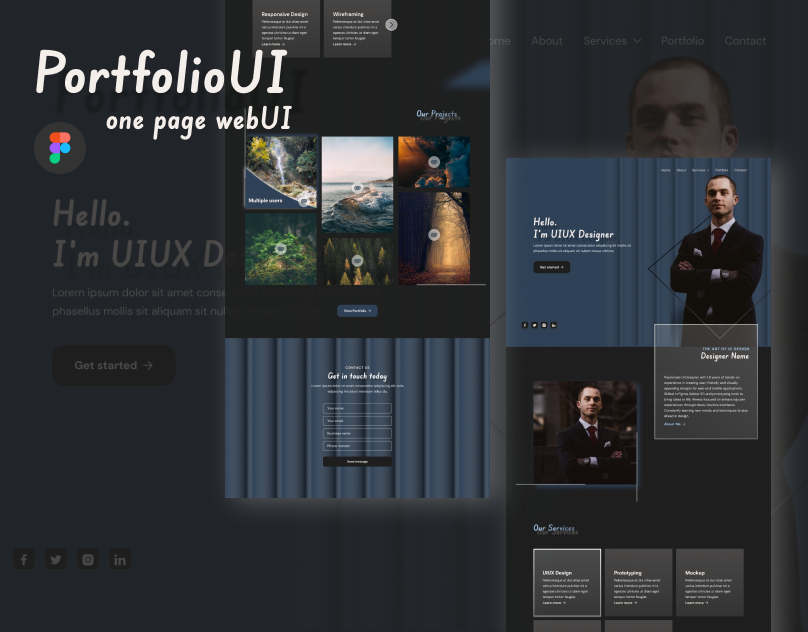Select Portfolio in the navigation bar
The height and width of the screenshot is (632, 808).
[682, 41]
